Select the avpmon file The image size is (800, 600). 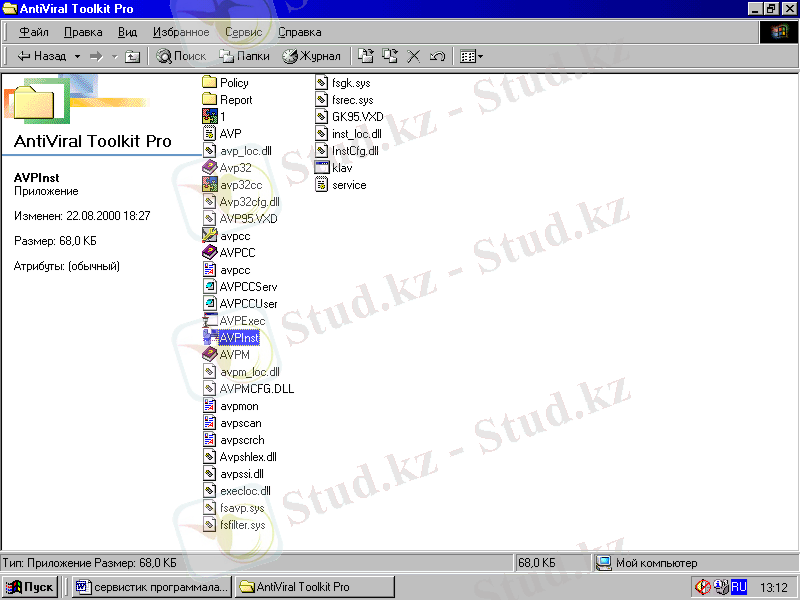[231, 406]
